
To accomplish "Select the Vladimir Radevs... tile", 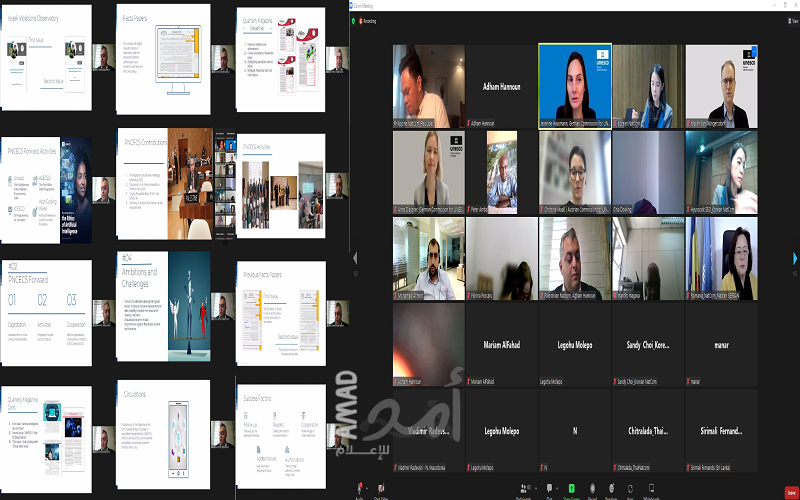I will click(x=429, y=431).
